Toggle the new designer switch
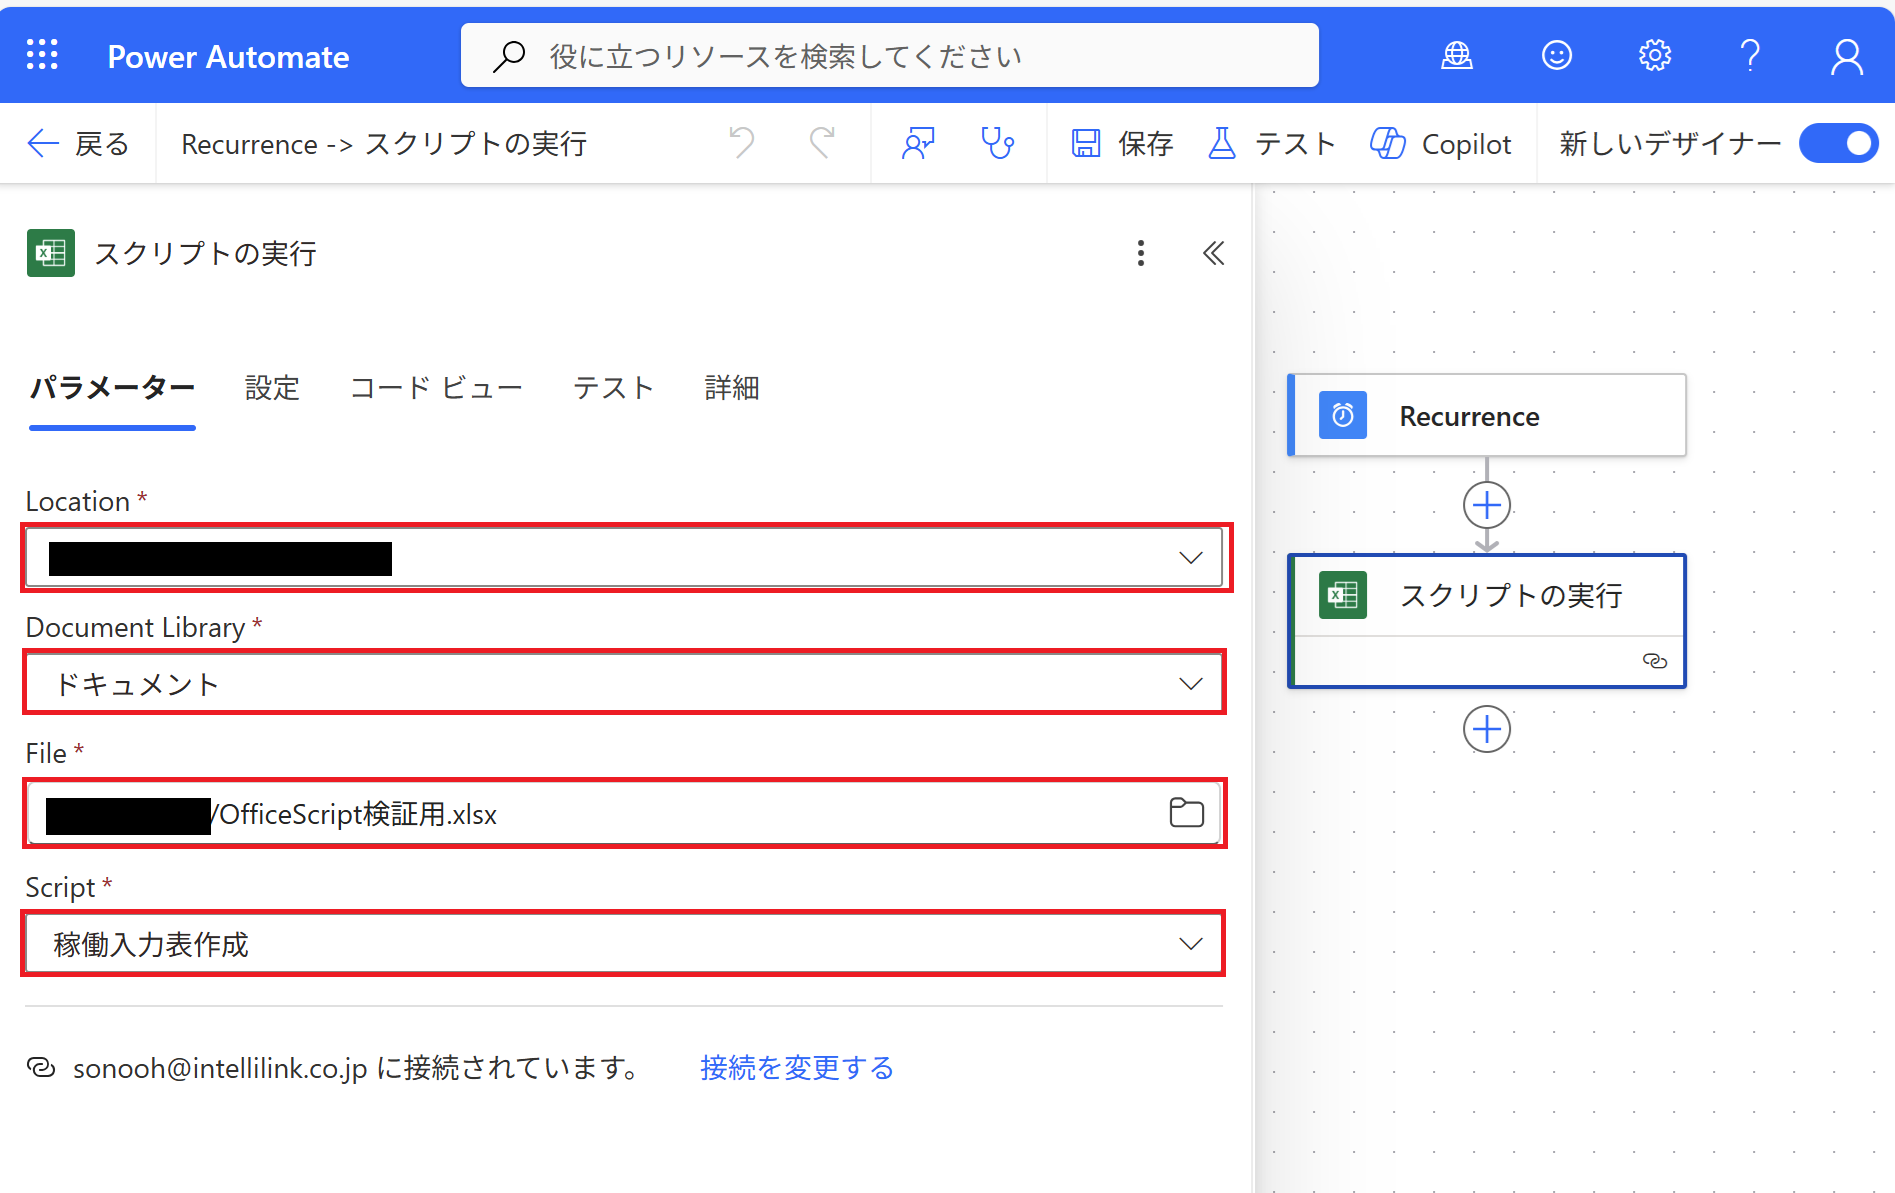Image resolution: width=1895 pixels, height=1193 pixels. point(1838,143)
